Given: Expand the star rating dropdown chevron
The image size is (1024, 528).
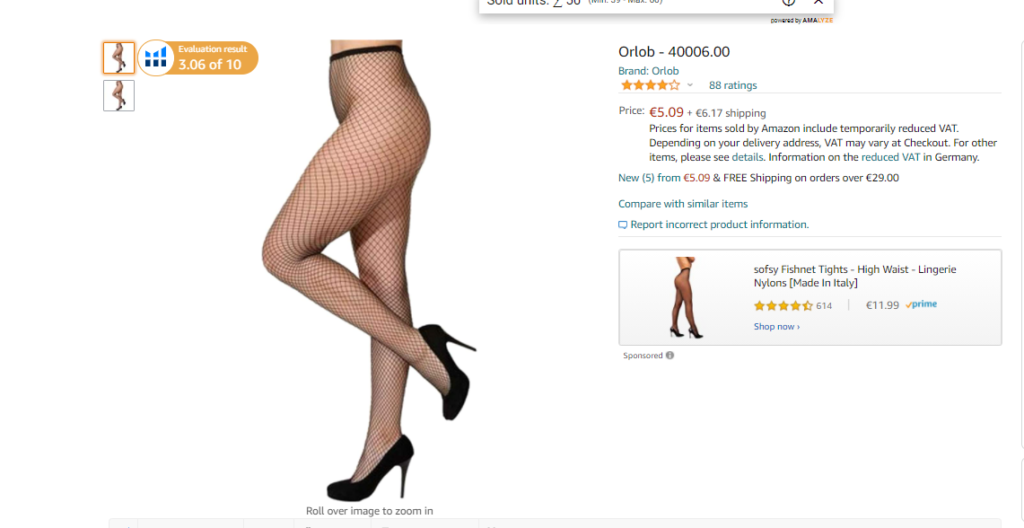Looking at the screenshot, I should tap(690, 85).
